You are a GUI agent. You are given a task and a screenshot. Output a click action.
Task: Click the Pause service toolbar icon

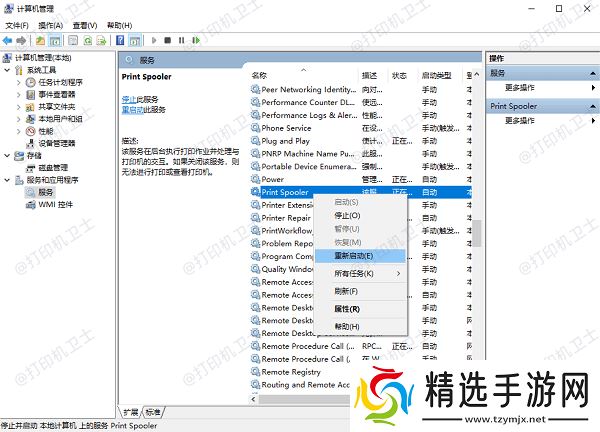coord(181,41)
